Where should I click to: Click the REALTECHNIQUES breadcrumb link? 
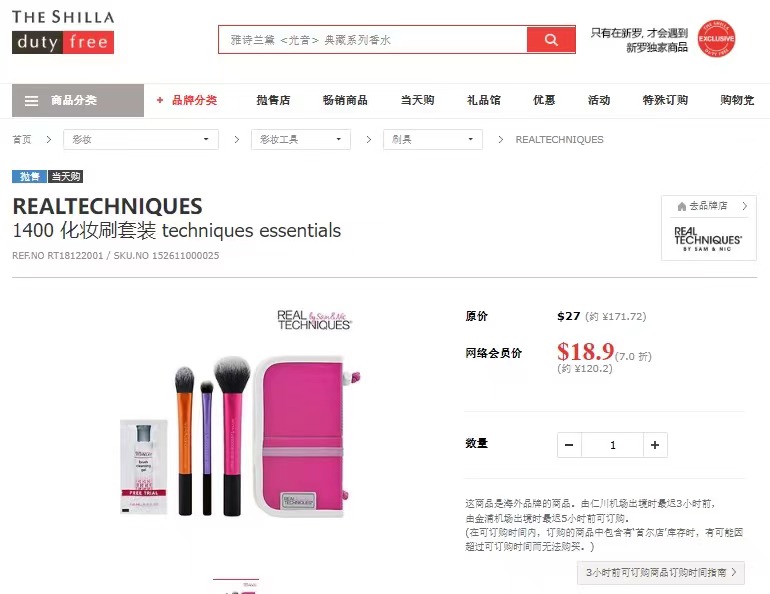[x=559, y=139]
